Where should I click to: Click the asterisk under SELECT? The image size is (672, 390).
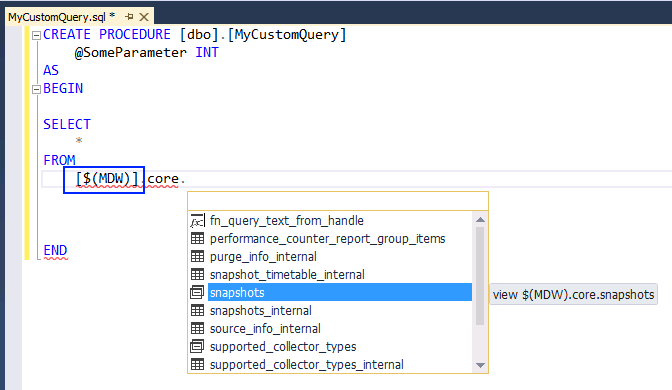click(79, 141)
